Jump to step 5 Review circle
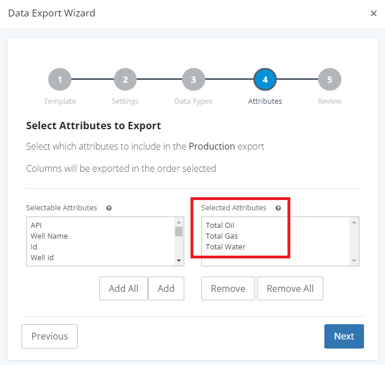The height and width of the screenshot is (365, 385). coord(330,80)
